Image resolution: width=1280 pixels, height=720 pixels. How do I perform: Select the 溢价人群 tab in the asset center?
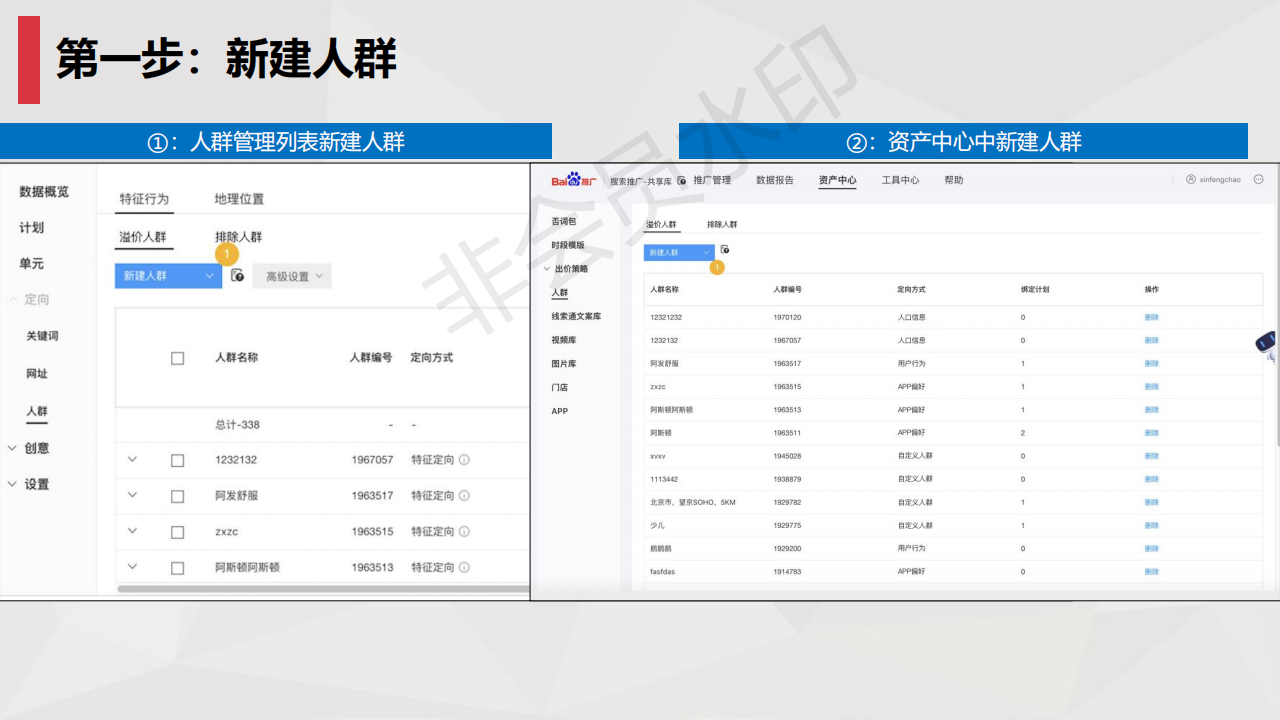click(661, 225)
